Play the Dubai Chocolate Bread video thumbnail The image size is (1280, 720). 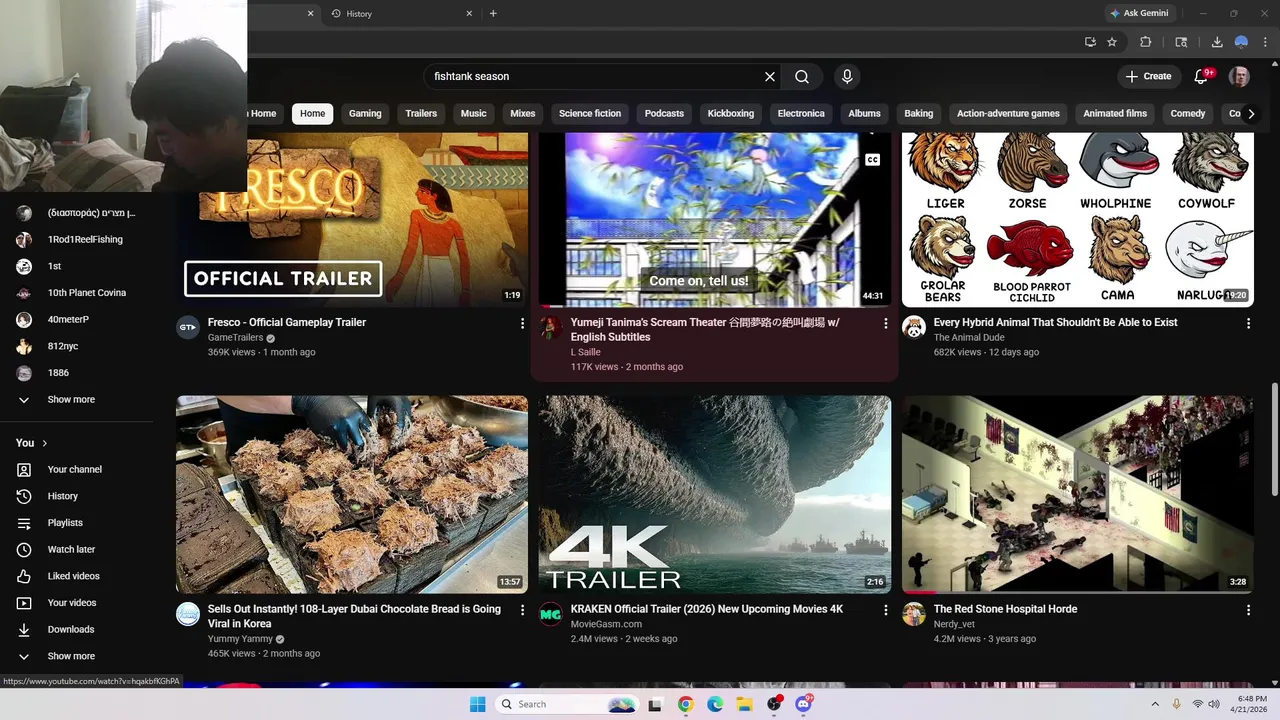click(352, 495)
